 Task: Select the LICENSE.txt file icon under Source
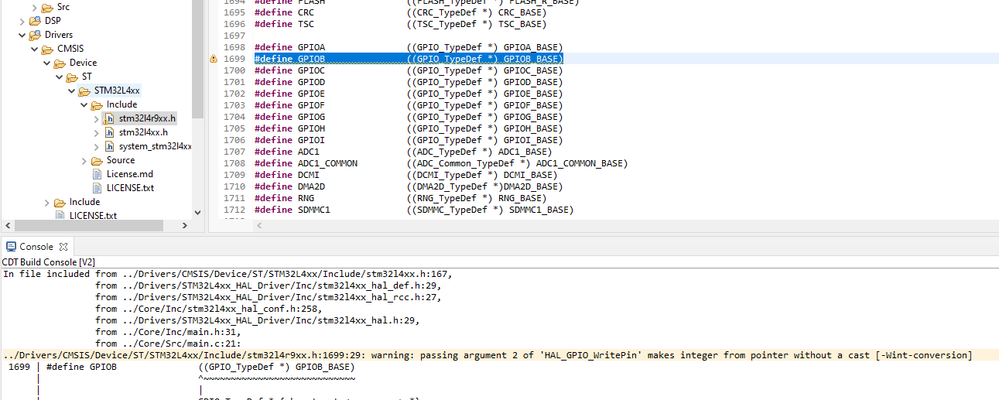(x=97, y=188)
